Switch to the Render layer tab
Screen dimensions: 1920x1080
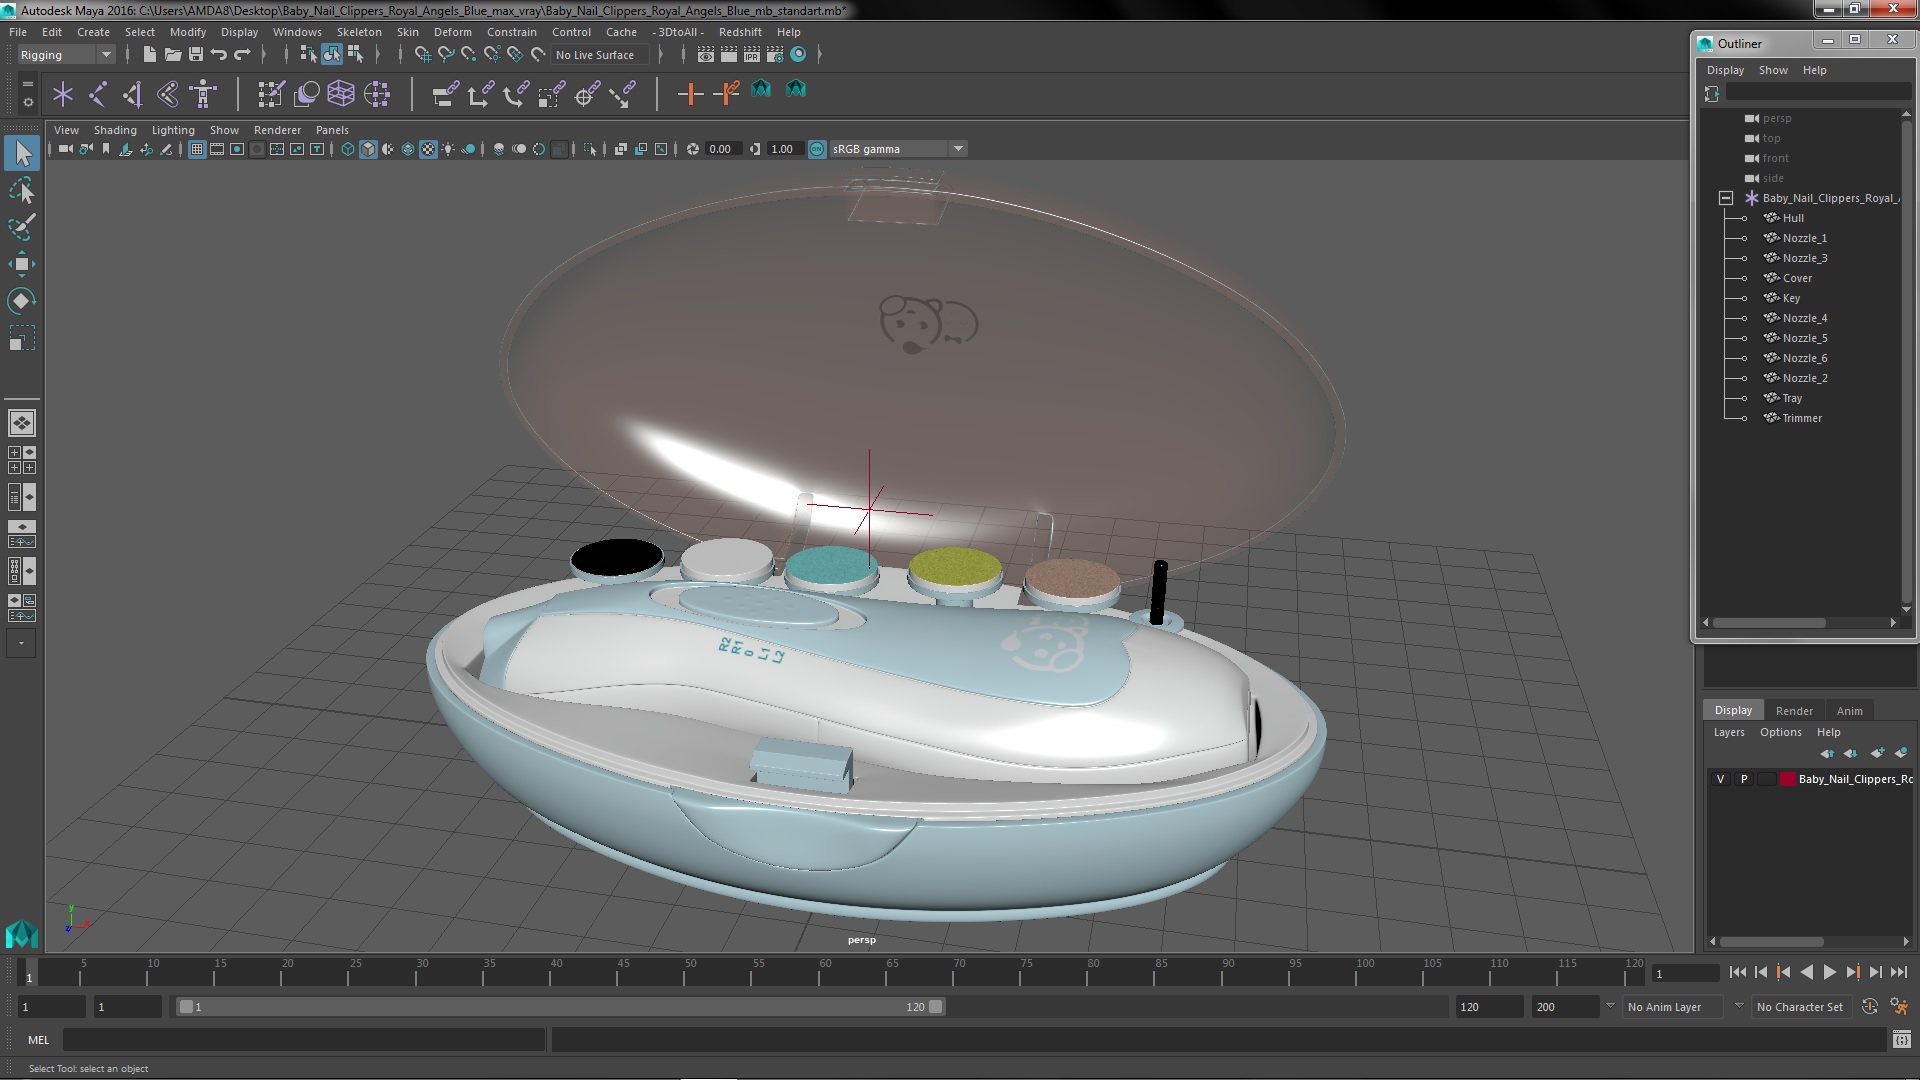[1793, 710]
